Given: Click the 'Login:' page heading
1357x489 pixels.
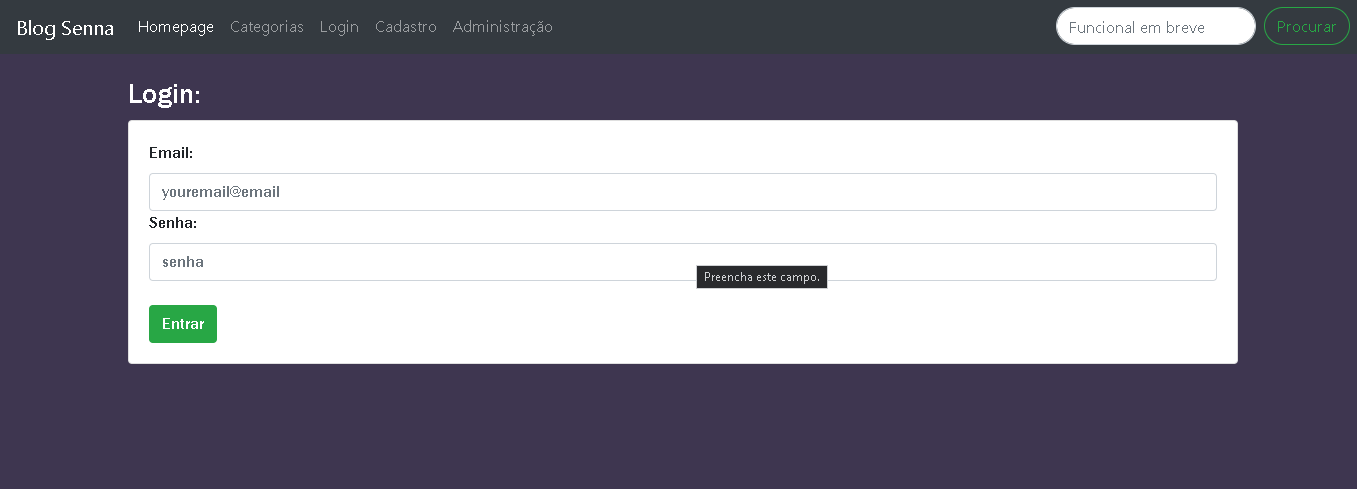Looking at the screenshot, I should coord(165,95).
